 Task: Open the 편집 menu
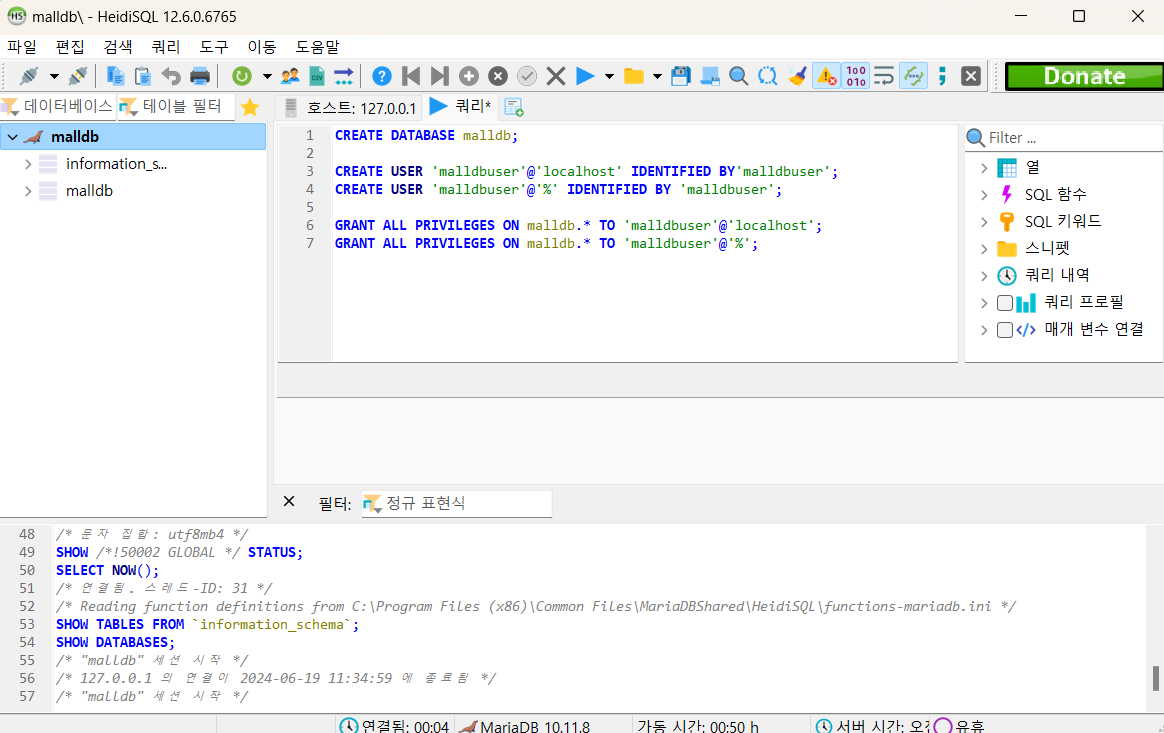point(71,47)
